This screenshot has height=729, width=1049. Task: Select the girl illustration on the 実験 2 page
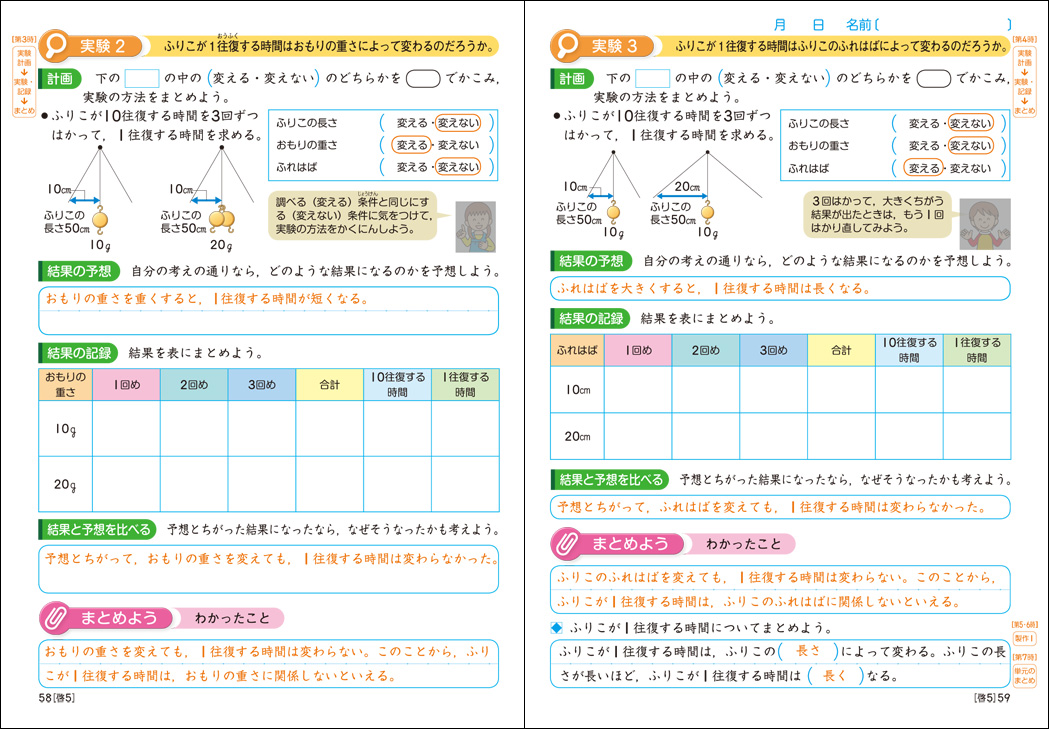476,227
